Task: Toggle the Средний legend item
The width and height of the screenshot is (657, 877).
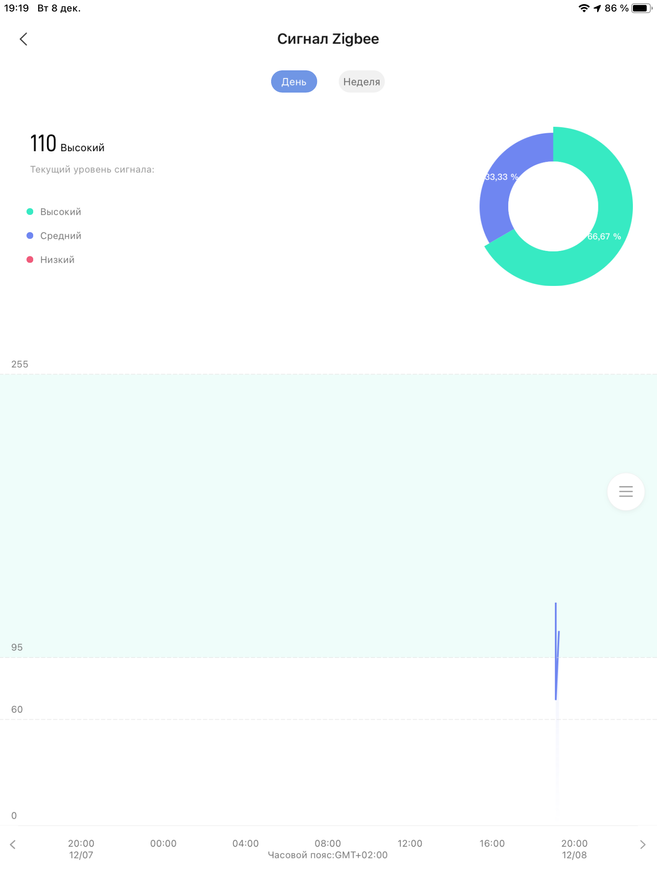Action: click(54, 236)
